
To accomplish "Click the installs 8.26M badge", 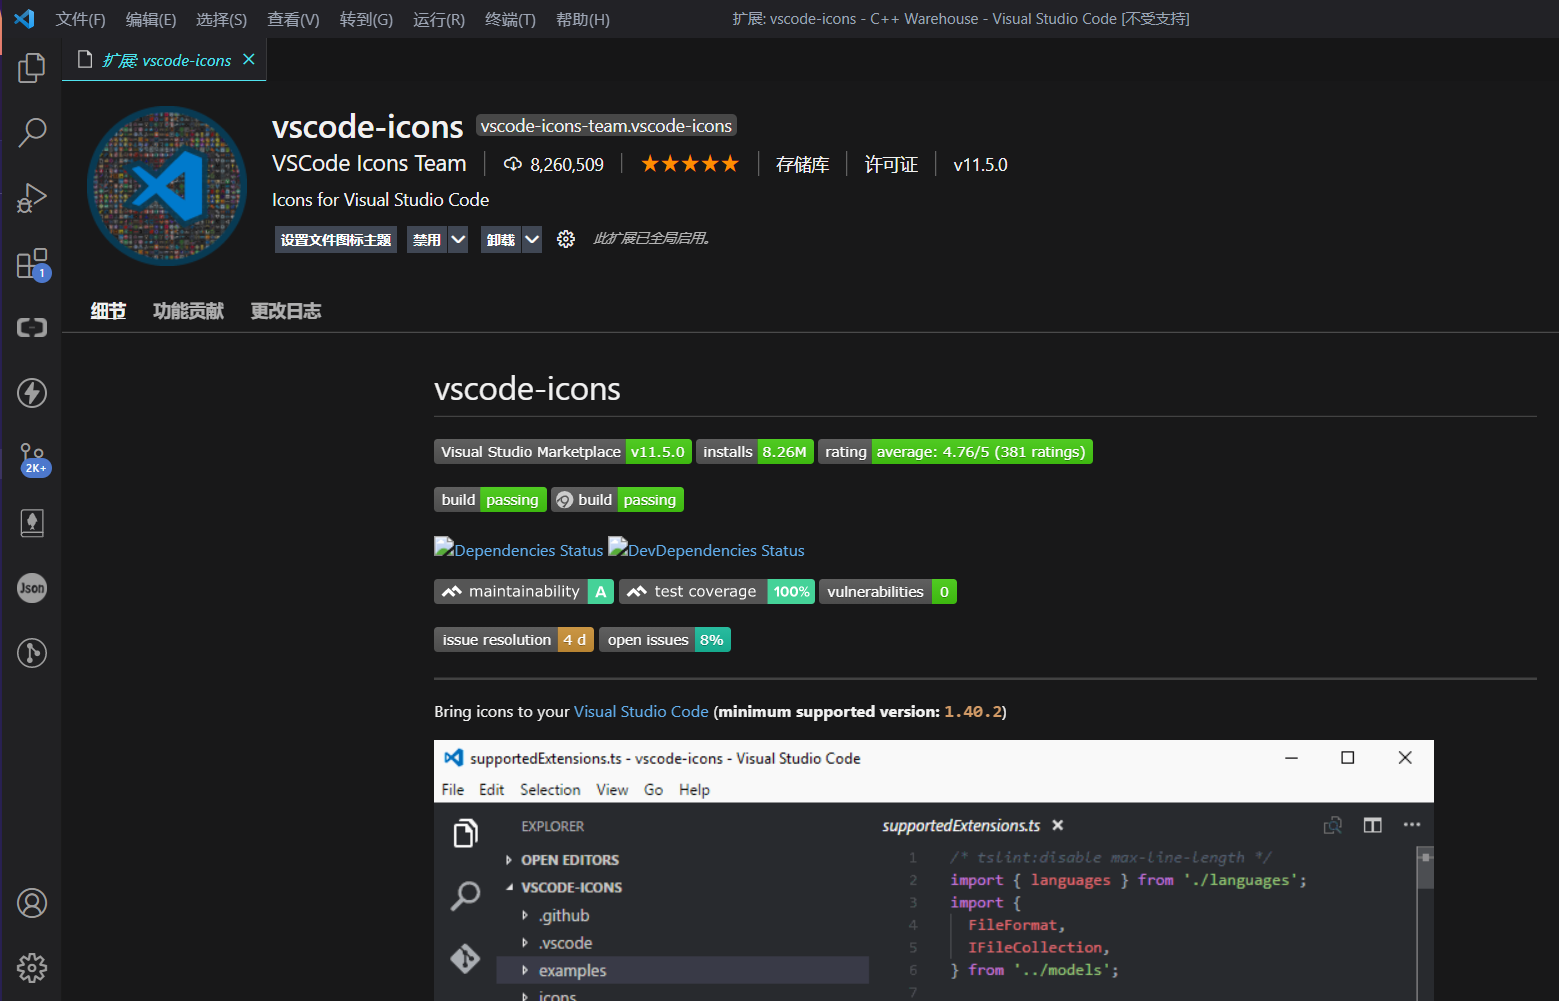I will [755, 452].
